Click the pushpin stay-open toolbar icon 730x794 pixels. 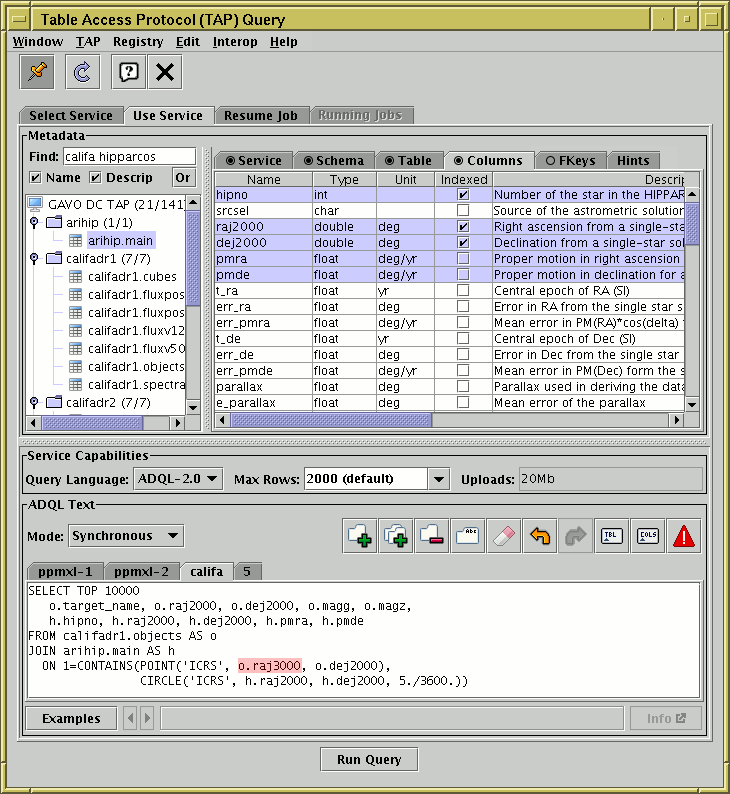(39, 71)
